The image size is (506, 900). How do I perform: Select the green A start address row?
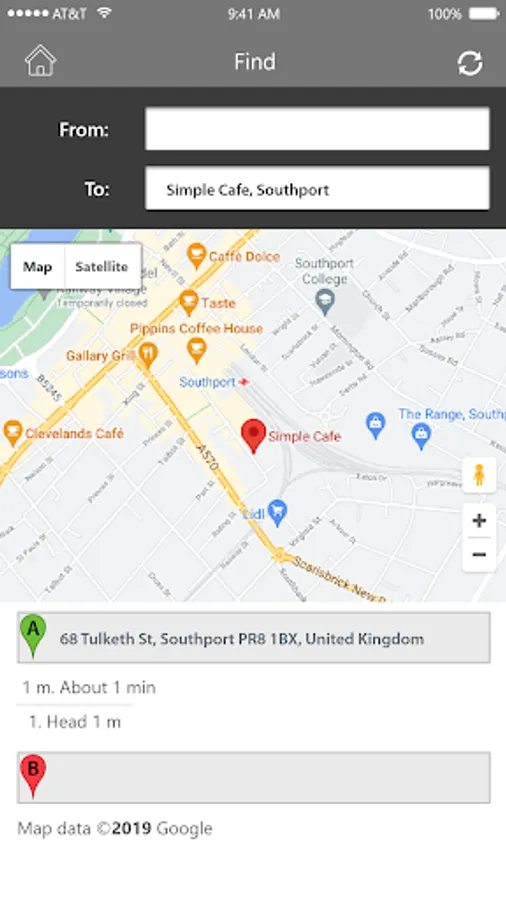[254, 638]
